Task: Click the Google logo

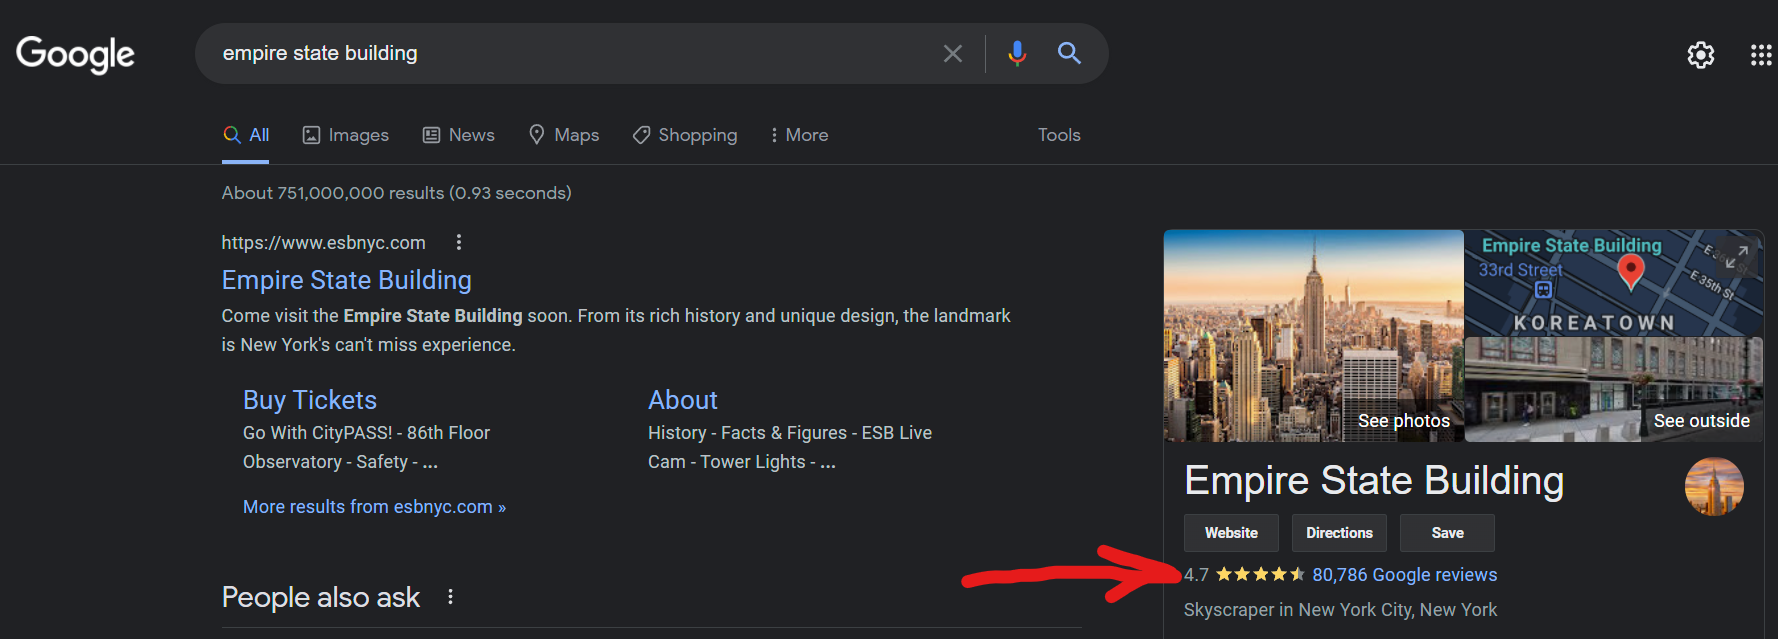Action: [x=75, y=54]
